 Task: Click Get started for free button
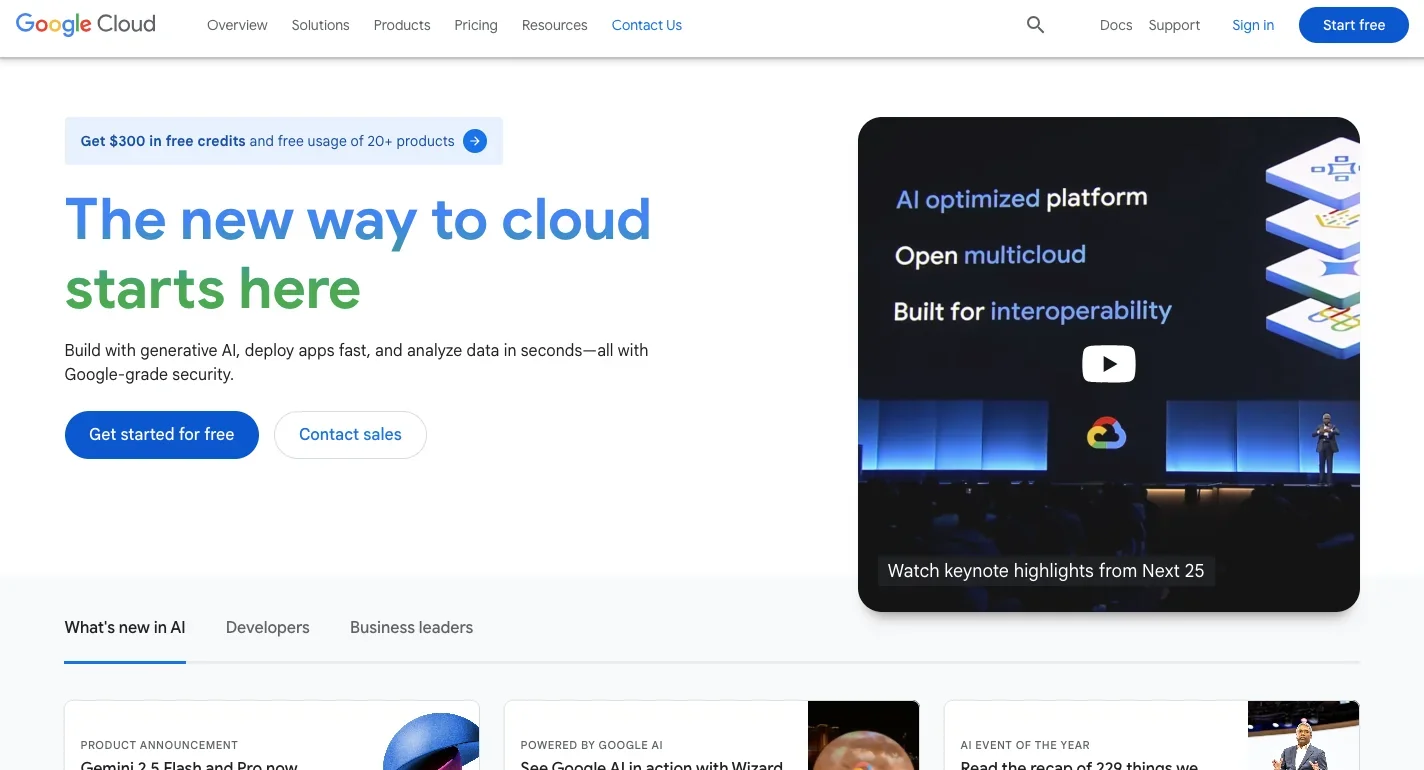[x=162, y=435]
